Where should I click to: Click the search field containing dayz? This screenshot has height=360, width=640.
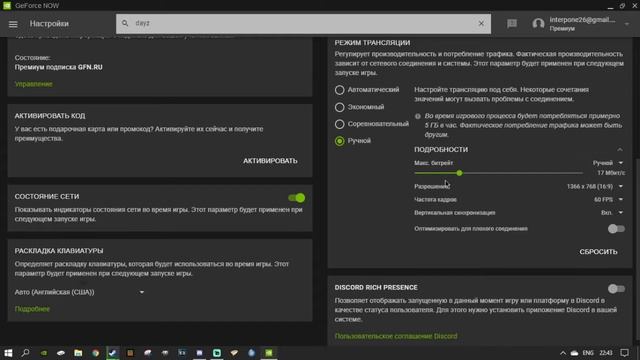click(x=303, y=24)
